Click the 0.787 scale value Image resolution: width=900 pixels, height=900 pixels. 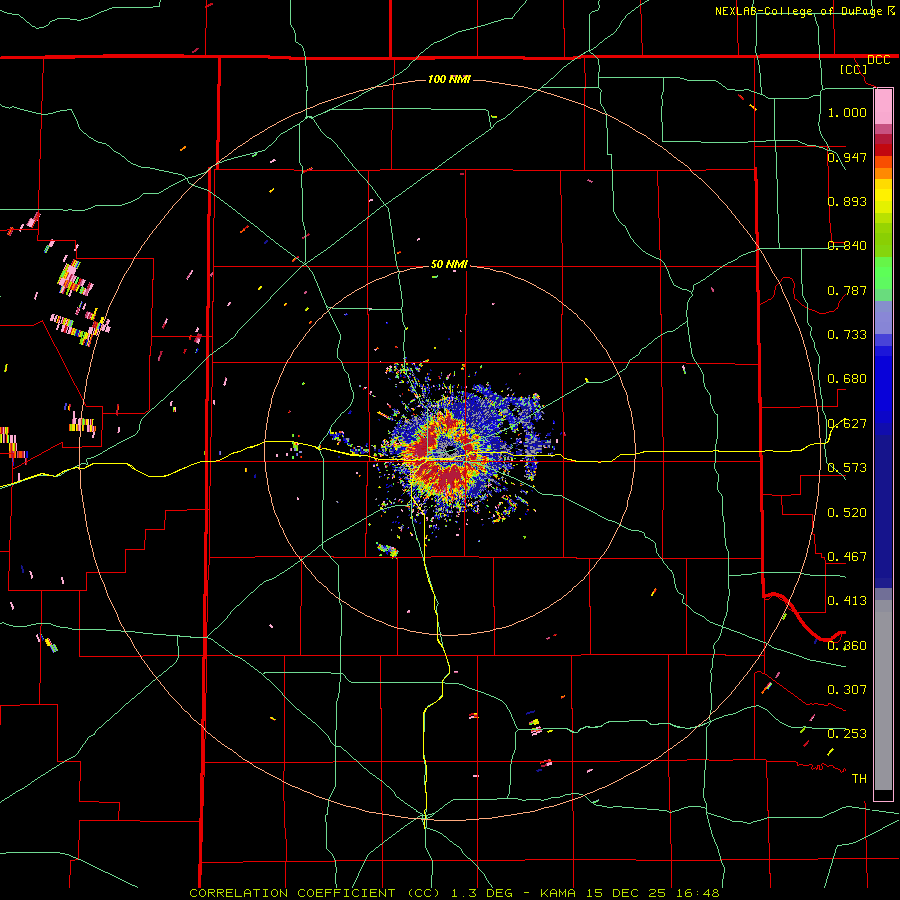847,290
